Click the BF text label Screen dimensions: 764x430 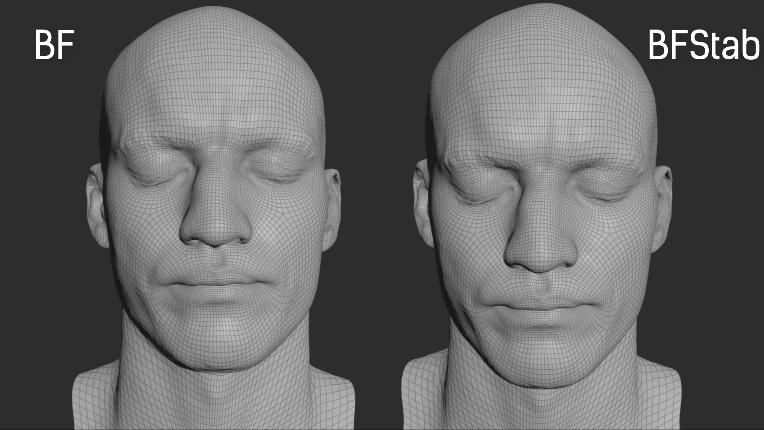point(55,46)
